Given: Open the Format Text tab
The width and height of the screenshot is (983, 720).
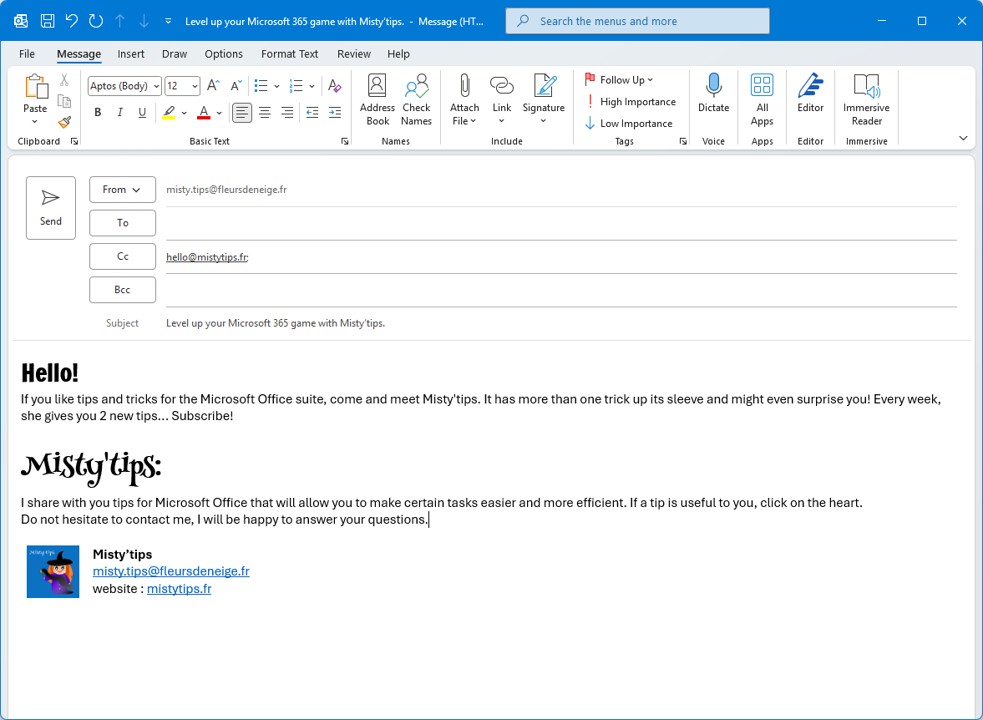Looking at the screenshot, I should pos(289,54).
